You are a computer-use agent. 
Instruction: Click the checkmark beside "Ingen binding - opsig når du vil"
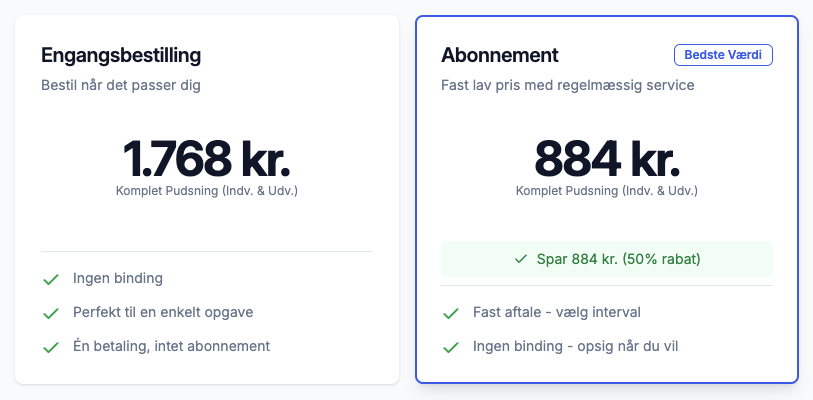(x=451, y=347)
